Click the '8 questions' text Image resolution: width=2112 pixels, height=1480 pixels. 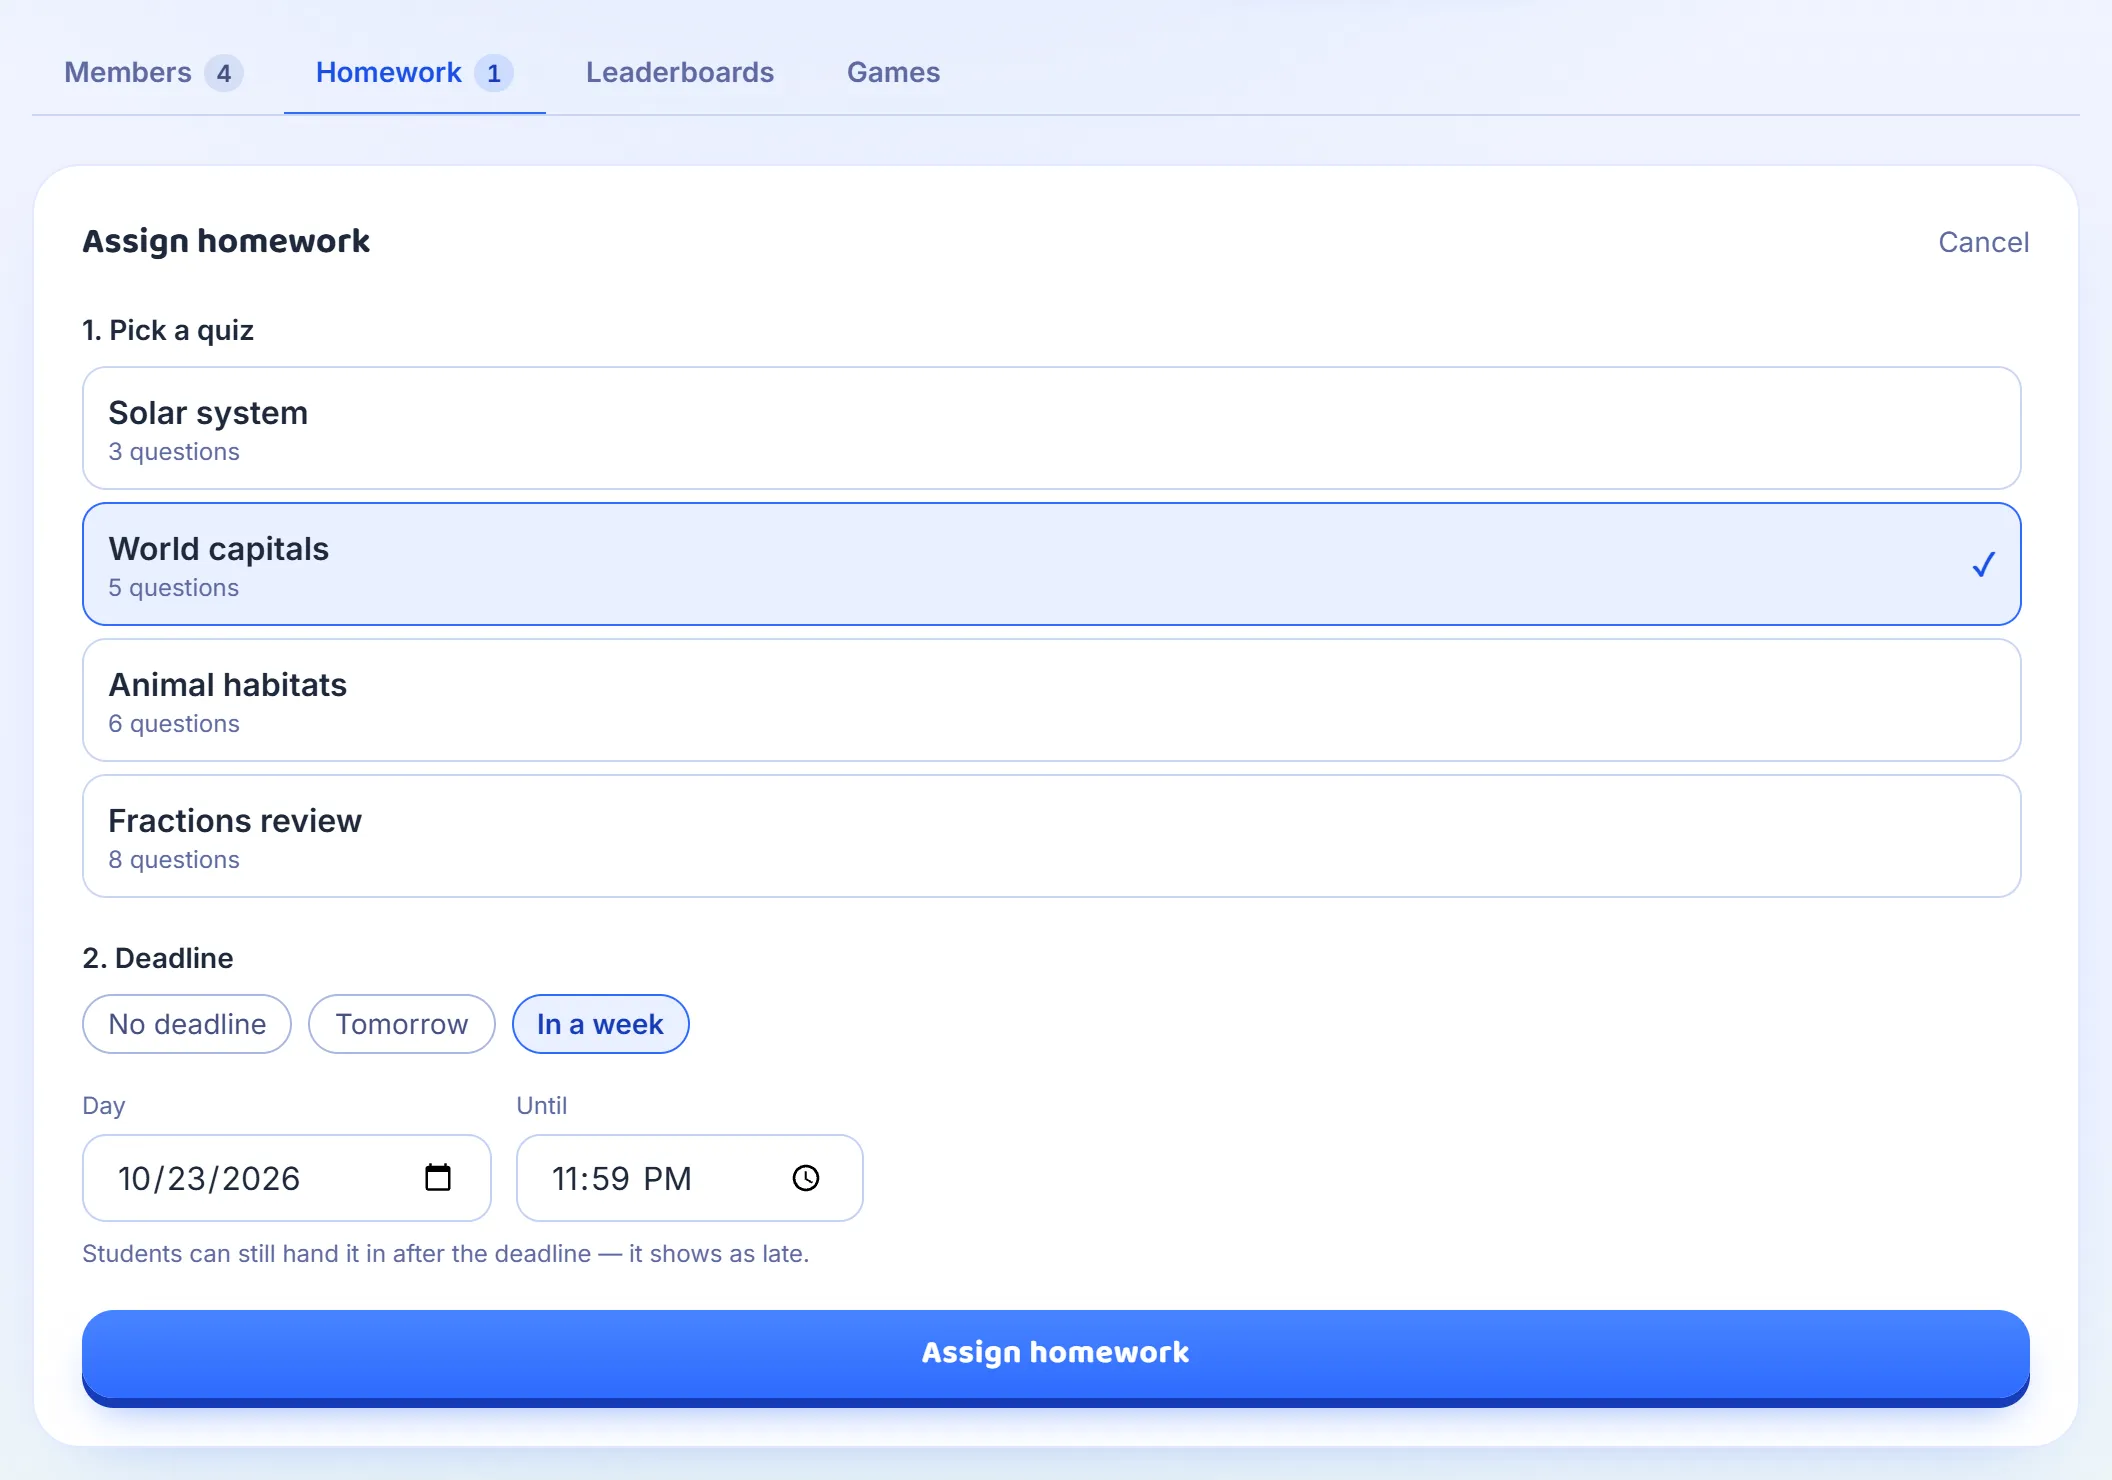point(174,860)
